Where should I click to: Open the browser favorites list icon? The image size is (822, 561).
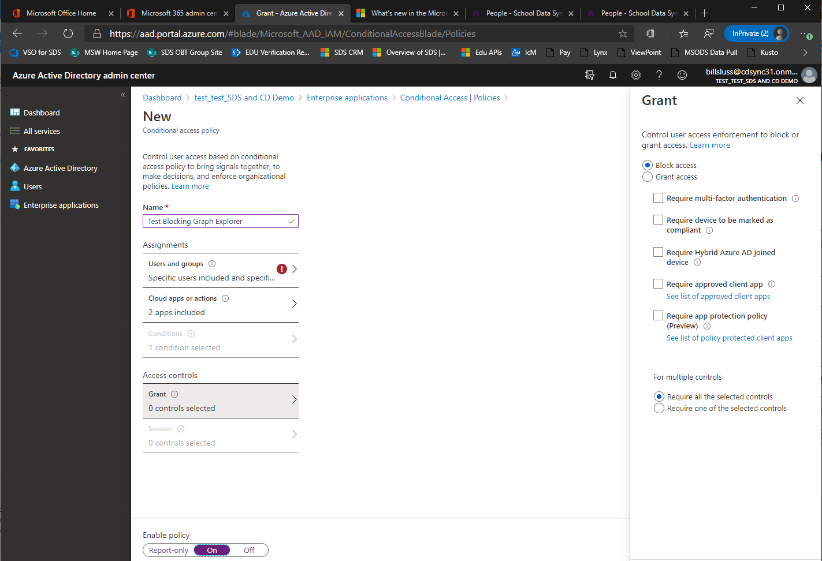683,34
